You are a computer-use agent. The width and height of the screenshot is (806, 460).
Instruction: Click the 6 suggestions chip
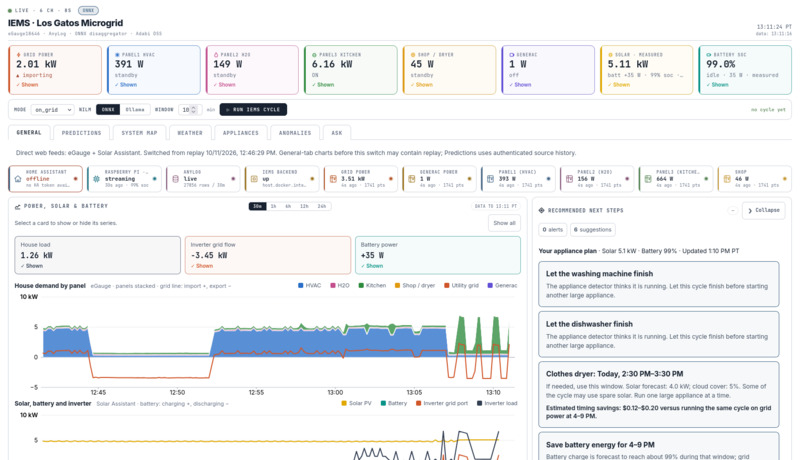click(x=593, y=230)
